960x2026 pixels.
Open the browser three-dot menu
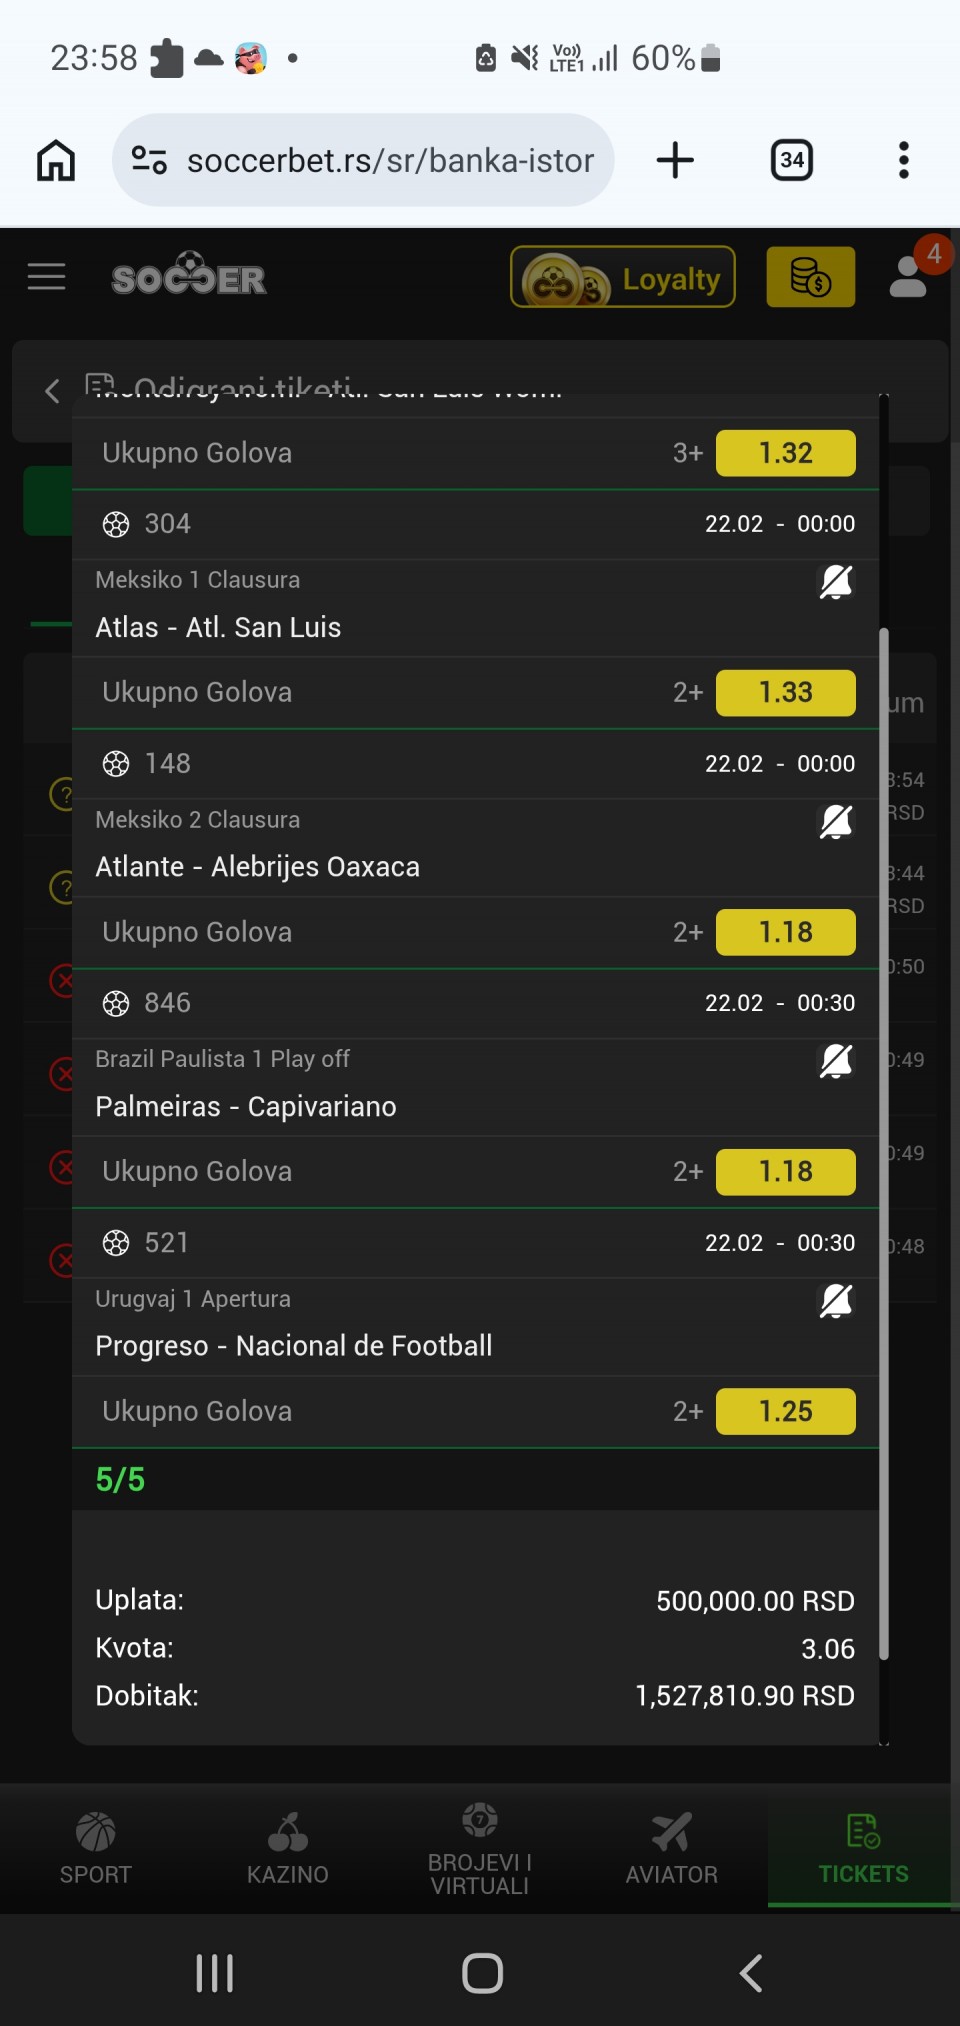pos(903,160)
